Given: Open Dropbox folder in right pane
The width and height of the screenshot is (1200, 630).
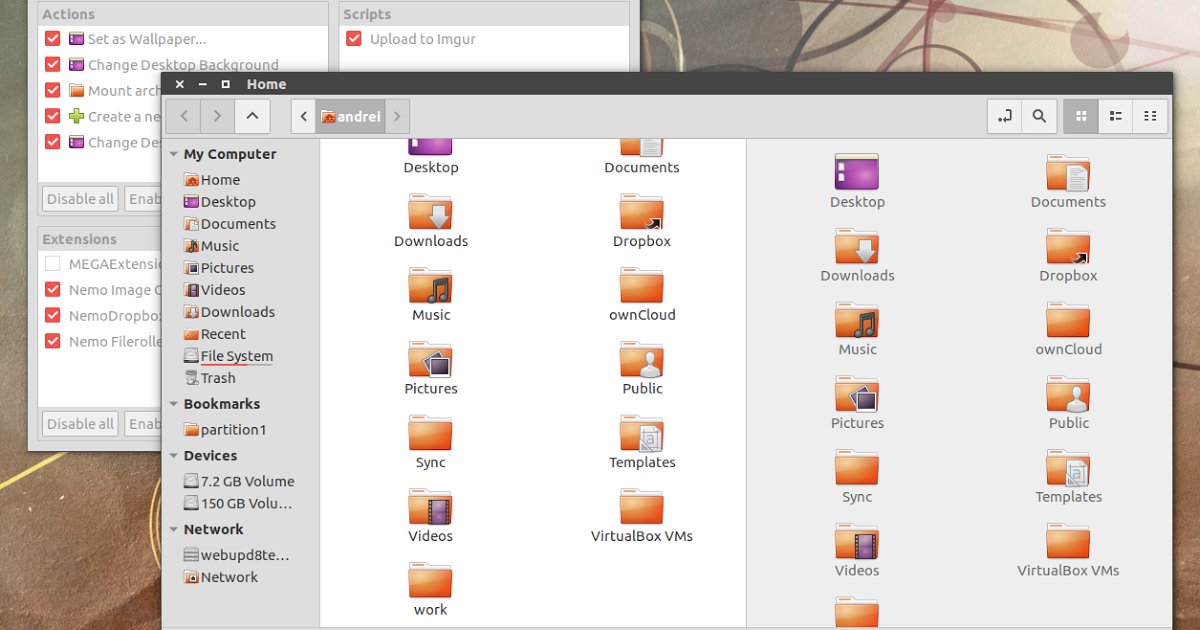Looking at the screenshot, I should pyautogui.click(x=1068, y=256).
